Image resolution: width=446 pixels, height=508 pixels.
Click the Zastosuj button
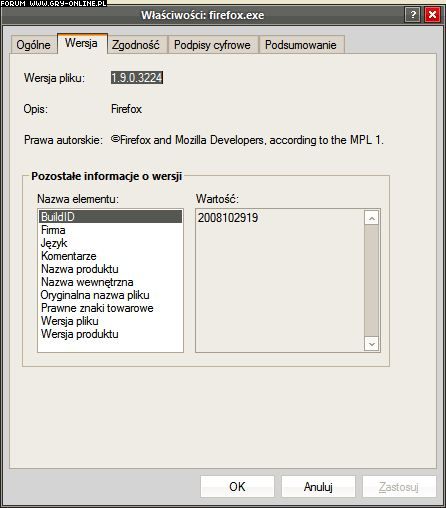(399, 487)
